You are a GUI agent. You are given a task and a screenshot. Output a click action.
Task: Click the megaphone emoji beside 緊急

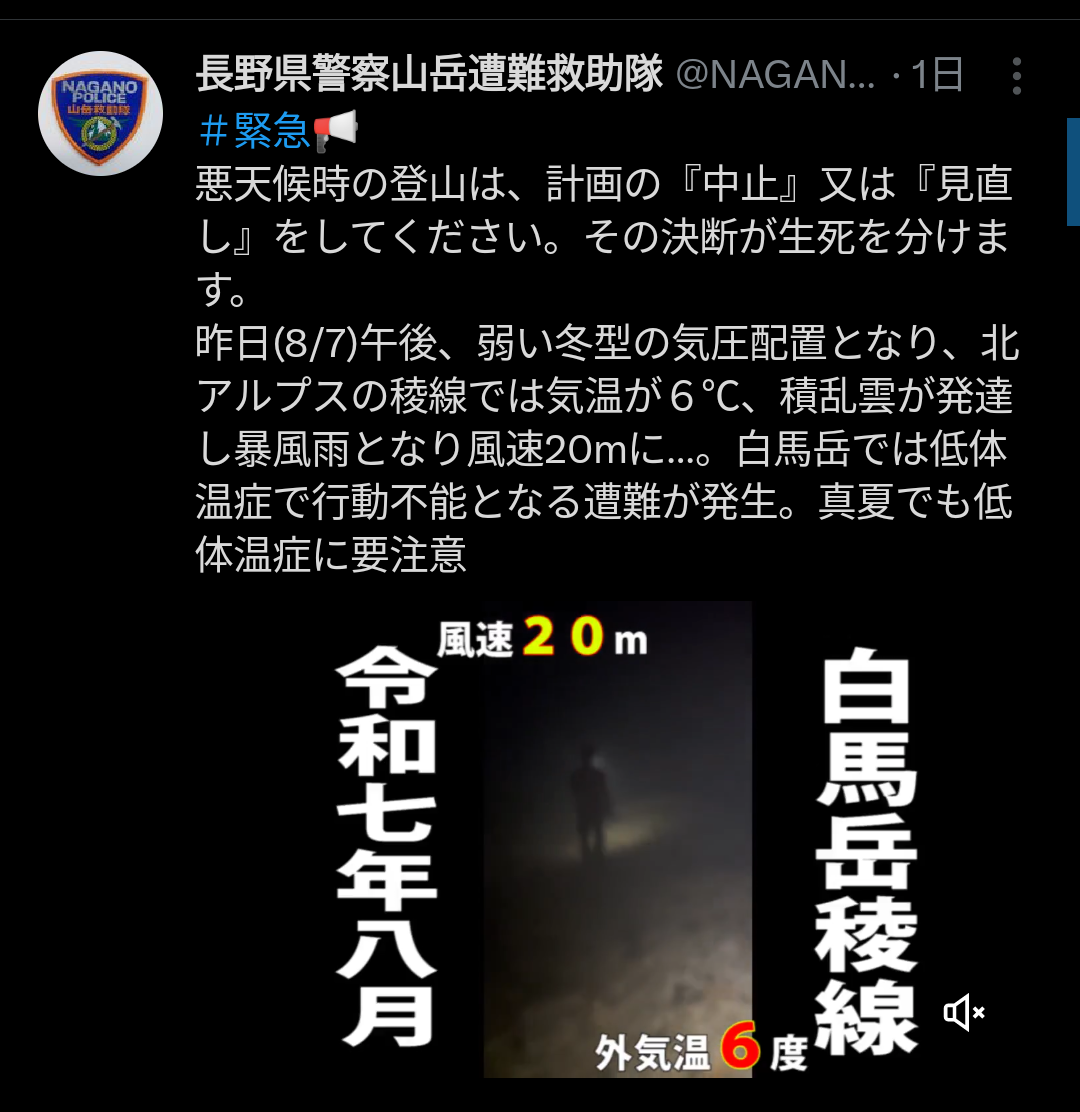pyautogui.click(x=335, y=130)
